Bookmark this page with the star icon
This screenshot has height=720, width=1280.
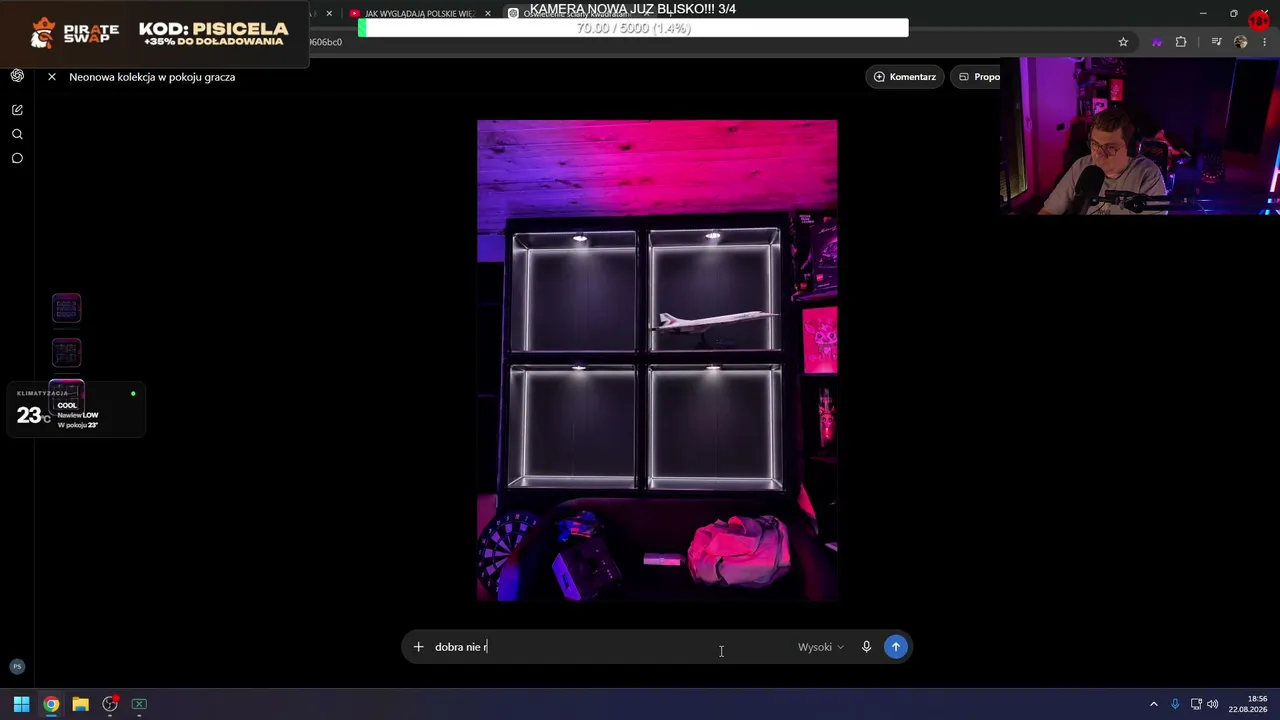(1123, 42)
